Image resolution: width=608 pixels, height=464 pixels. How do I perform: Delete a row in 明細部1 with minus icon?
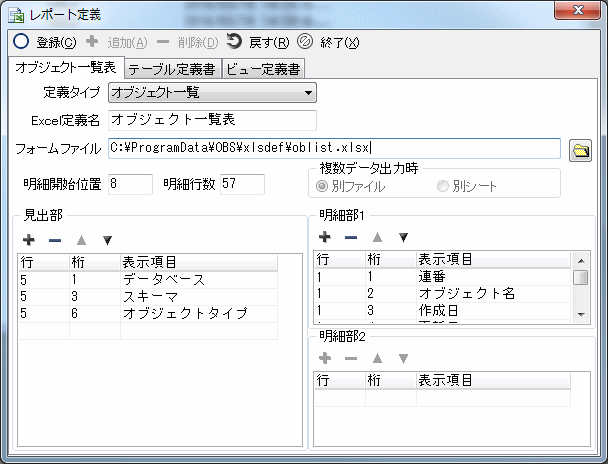[350, 237]
